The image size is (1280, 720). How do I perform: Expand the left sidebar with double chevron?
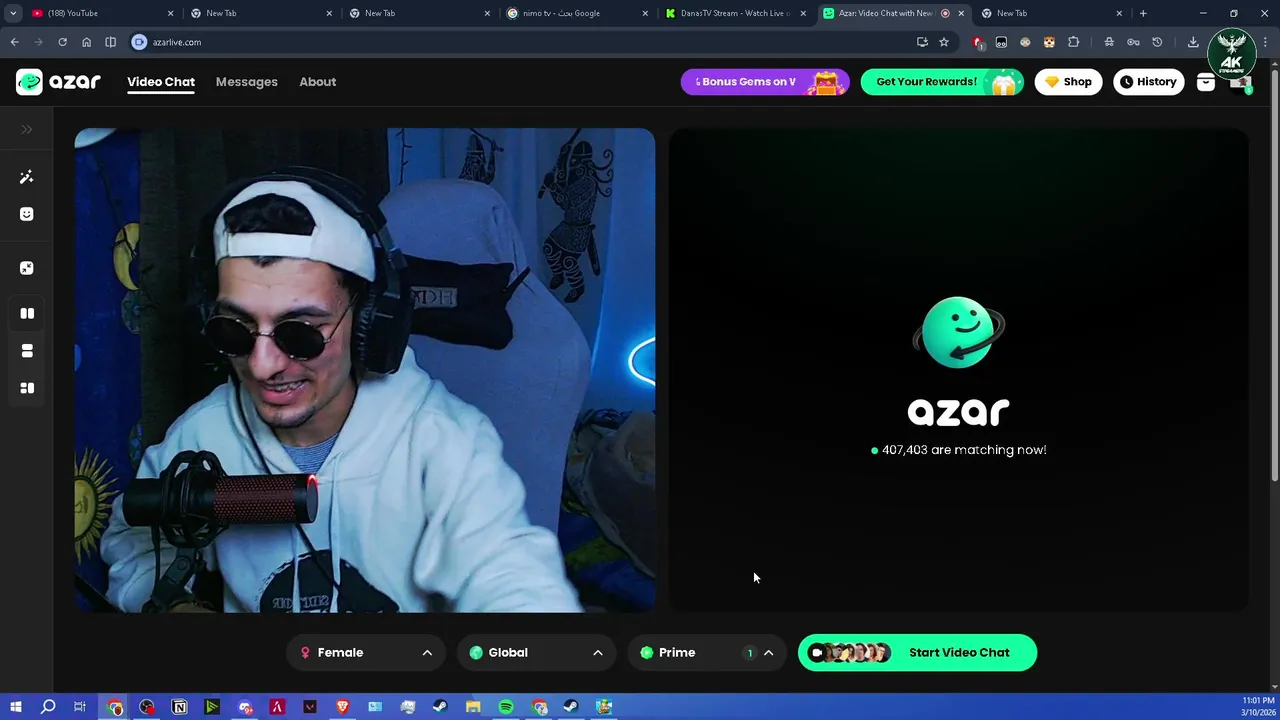point(27,129)
